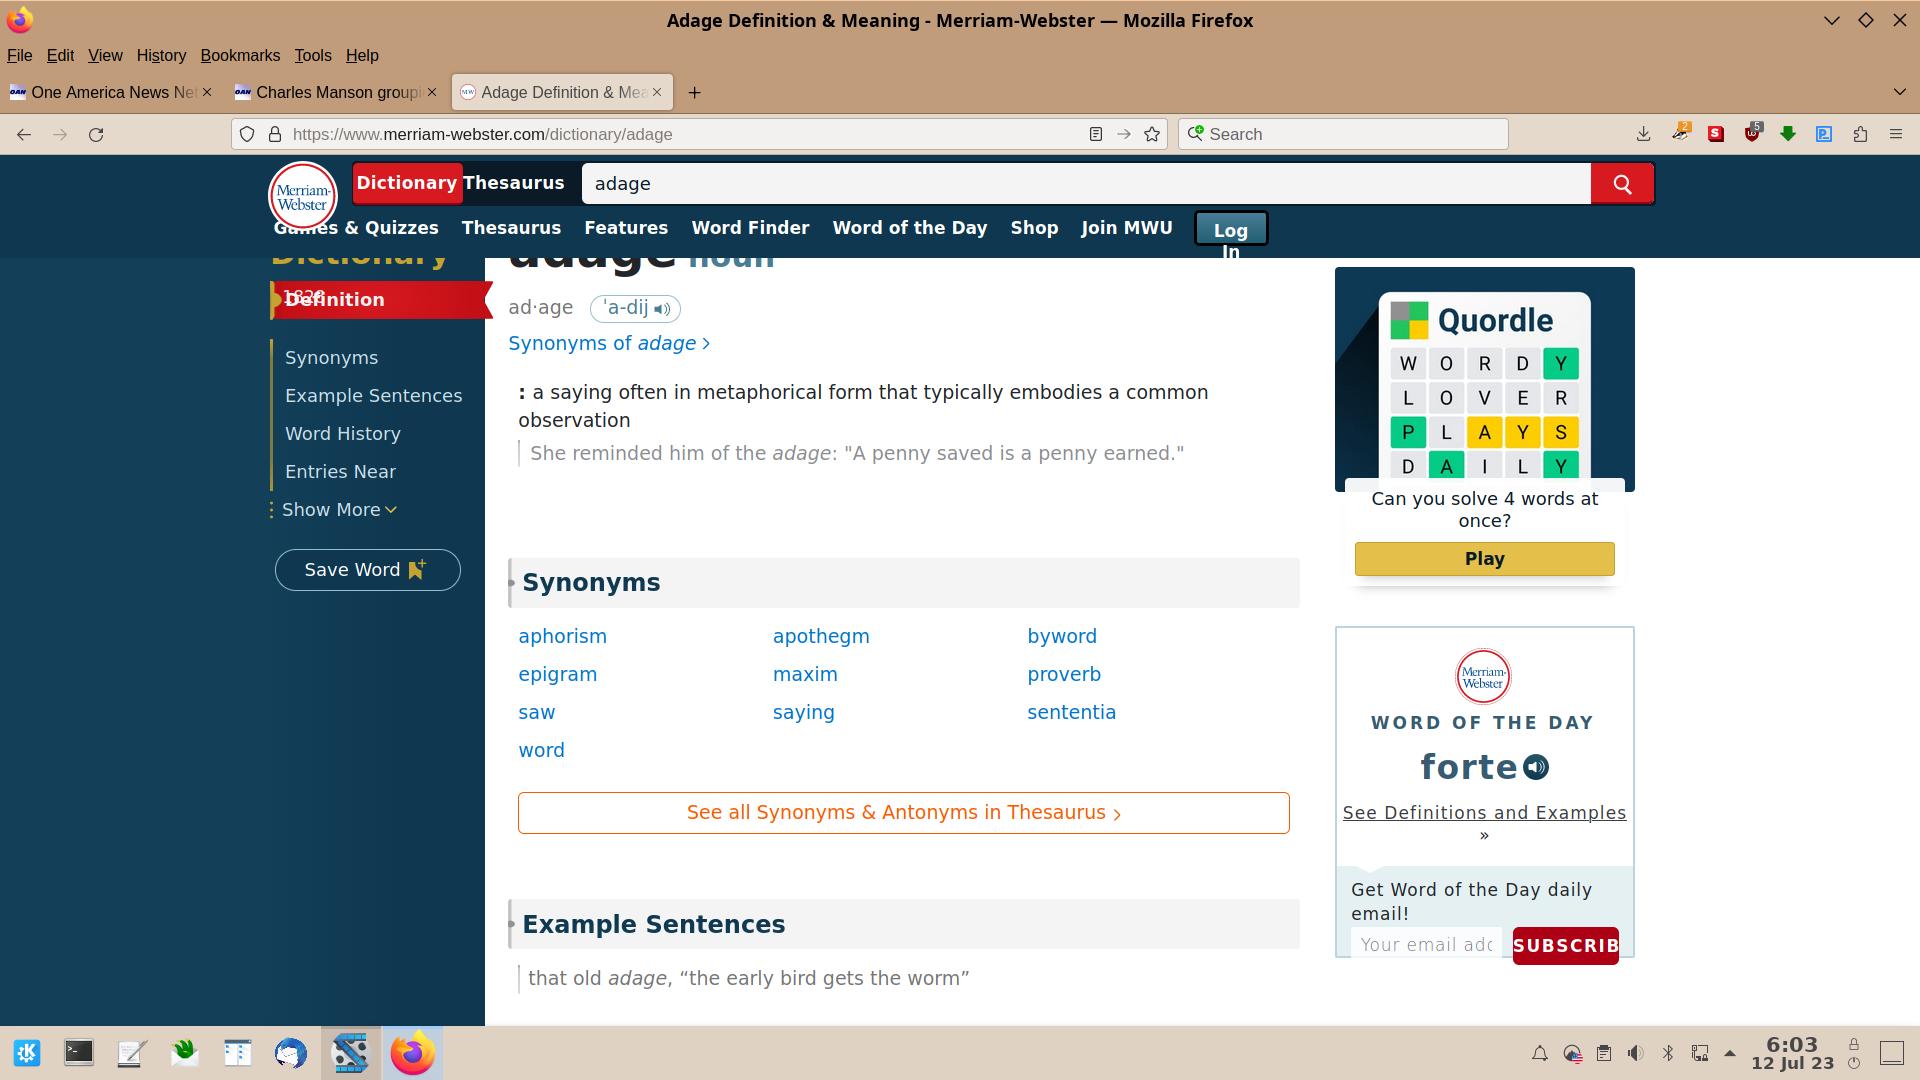Open the synonym link for aphorism
This screenshot has width=1920, height=1080.
562,636
